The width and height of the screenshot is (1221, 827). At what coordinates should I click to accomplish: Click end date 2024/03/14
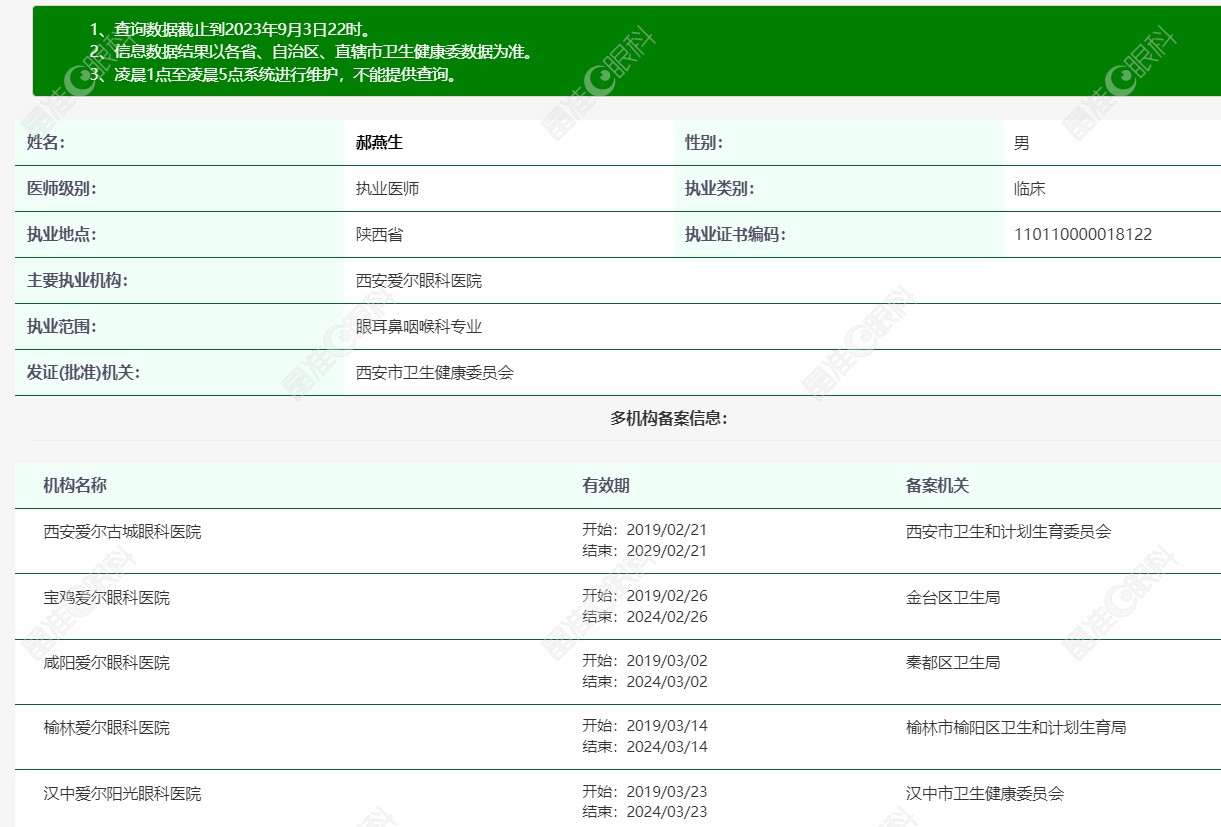click(x=667, y=747)
